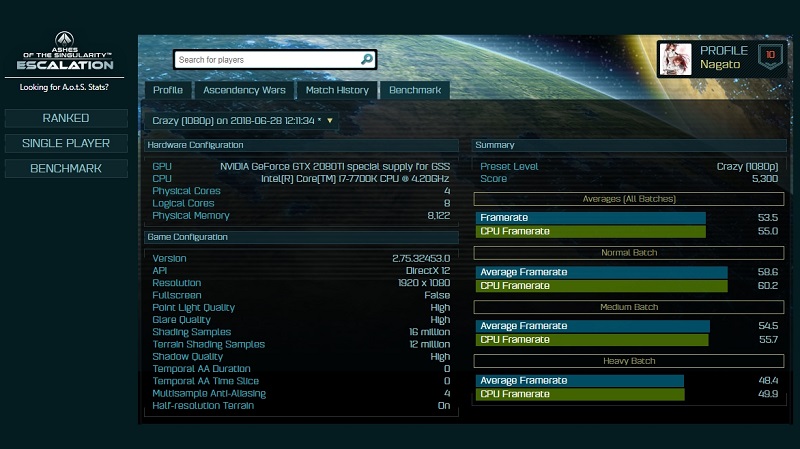Click the Averages (All Batches) heading

coord(629,199)
